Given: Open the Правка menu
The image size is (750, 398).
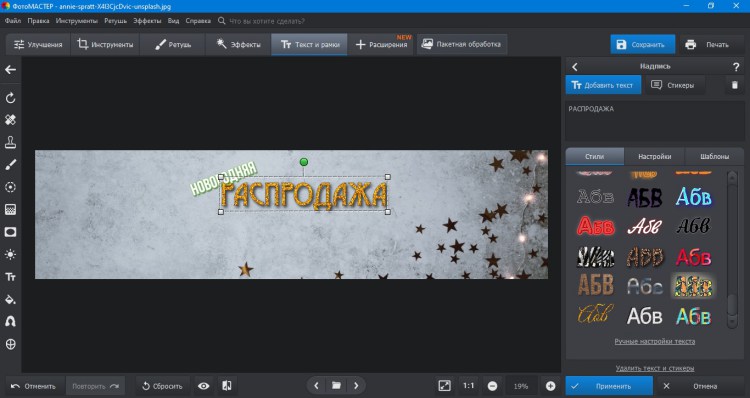Looking at the screenshot, I should click(x=38, y=21).
